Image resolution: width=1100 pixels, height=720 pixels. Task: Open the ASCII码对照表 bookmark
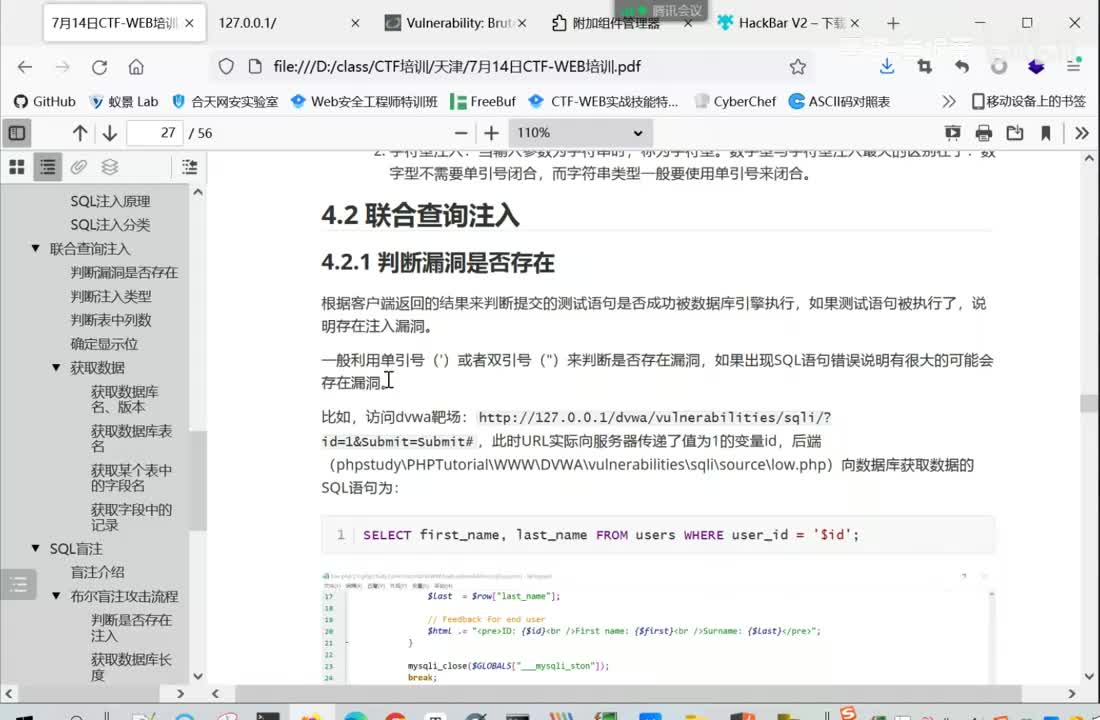coord(839,102)
